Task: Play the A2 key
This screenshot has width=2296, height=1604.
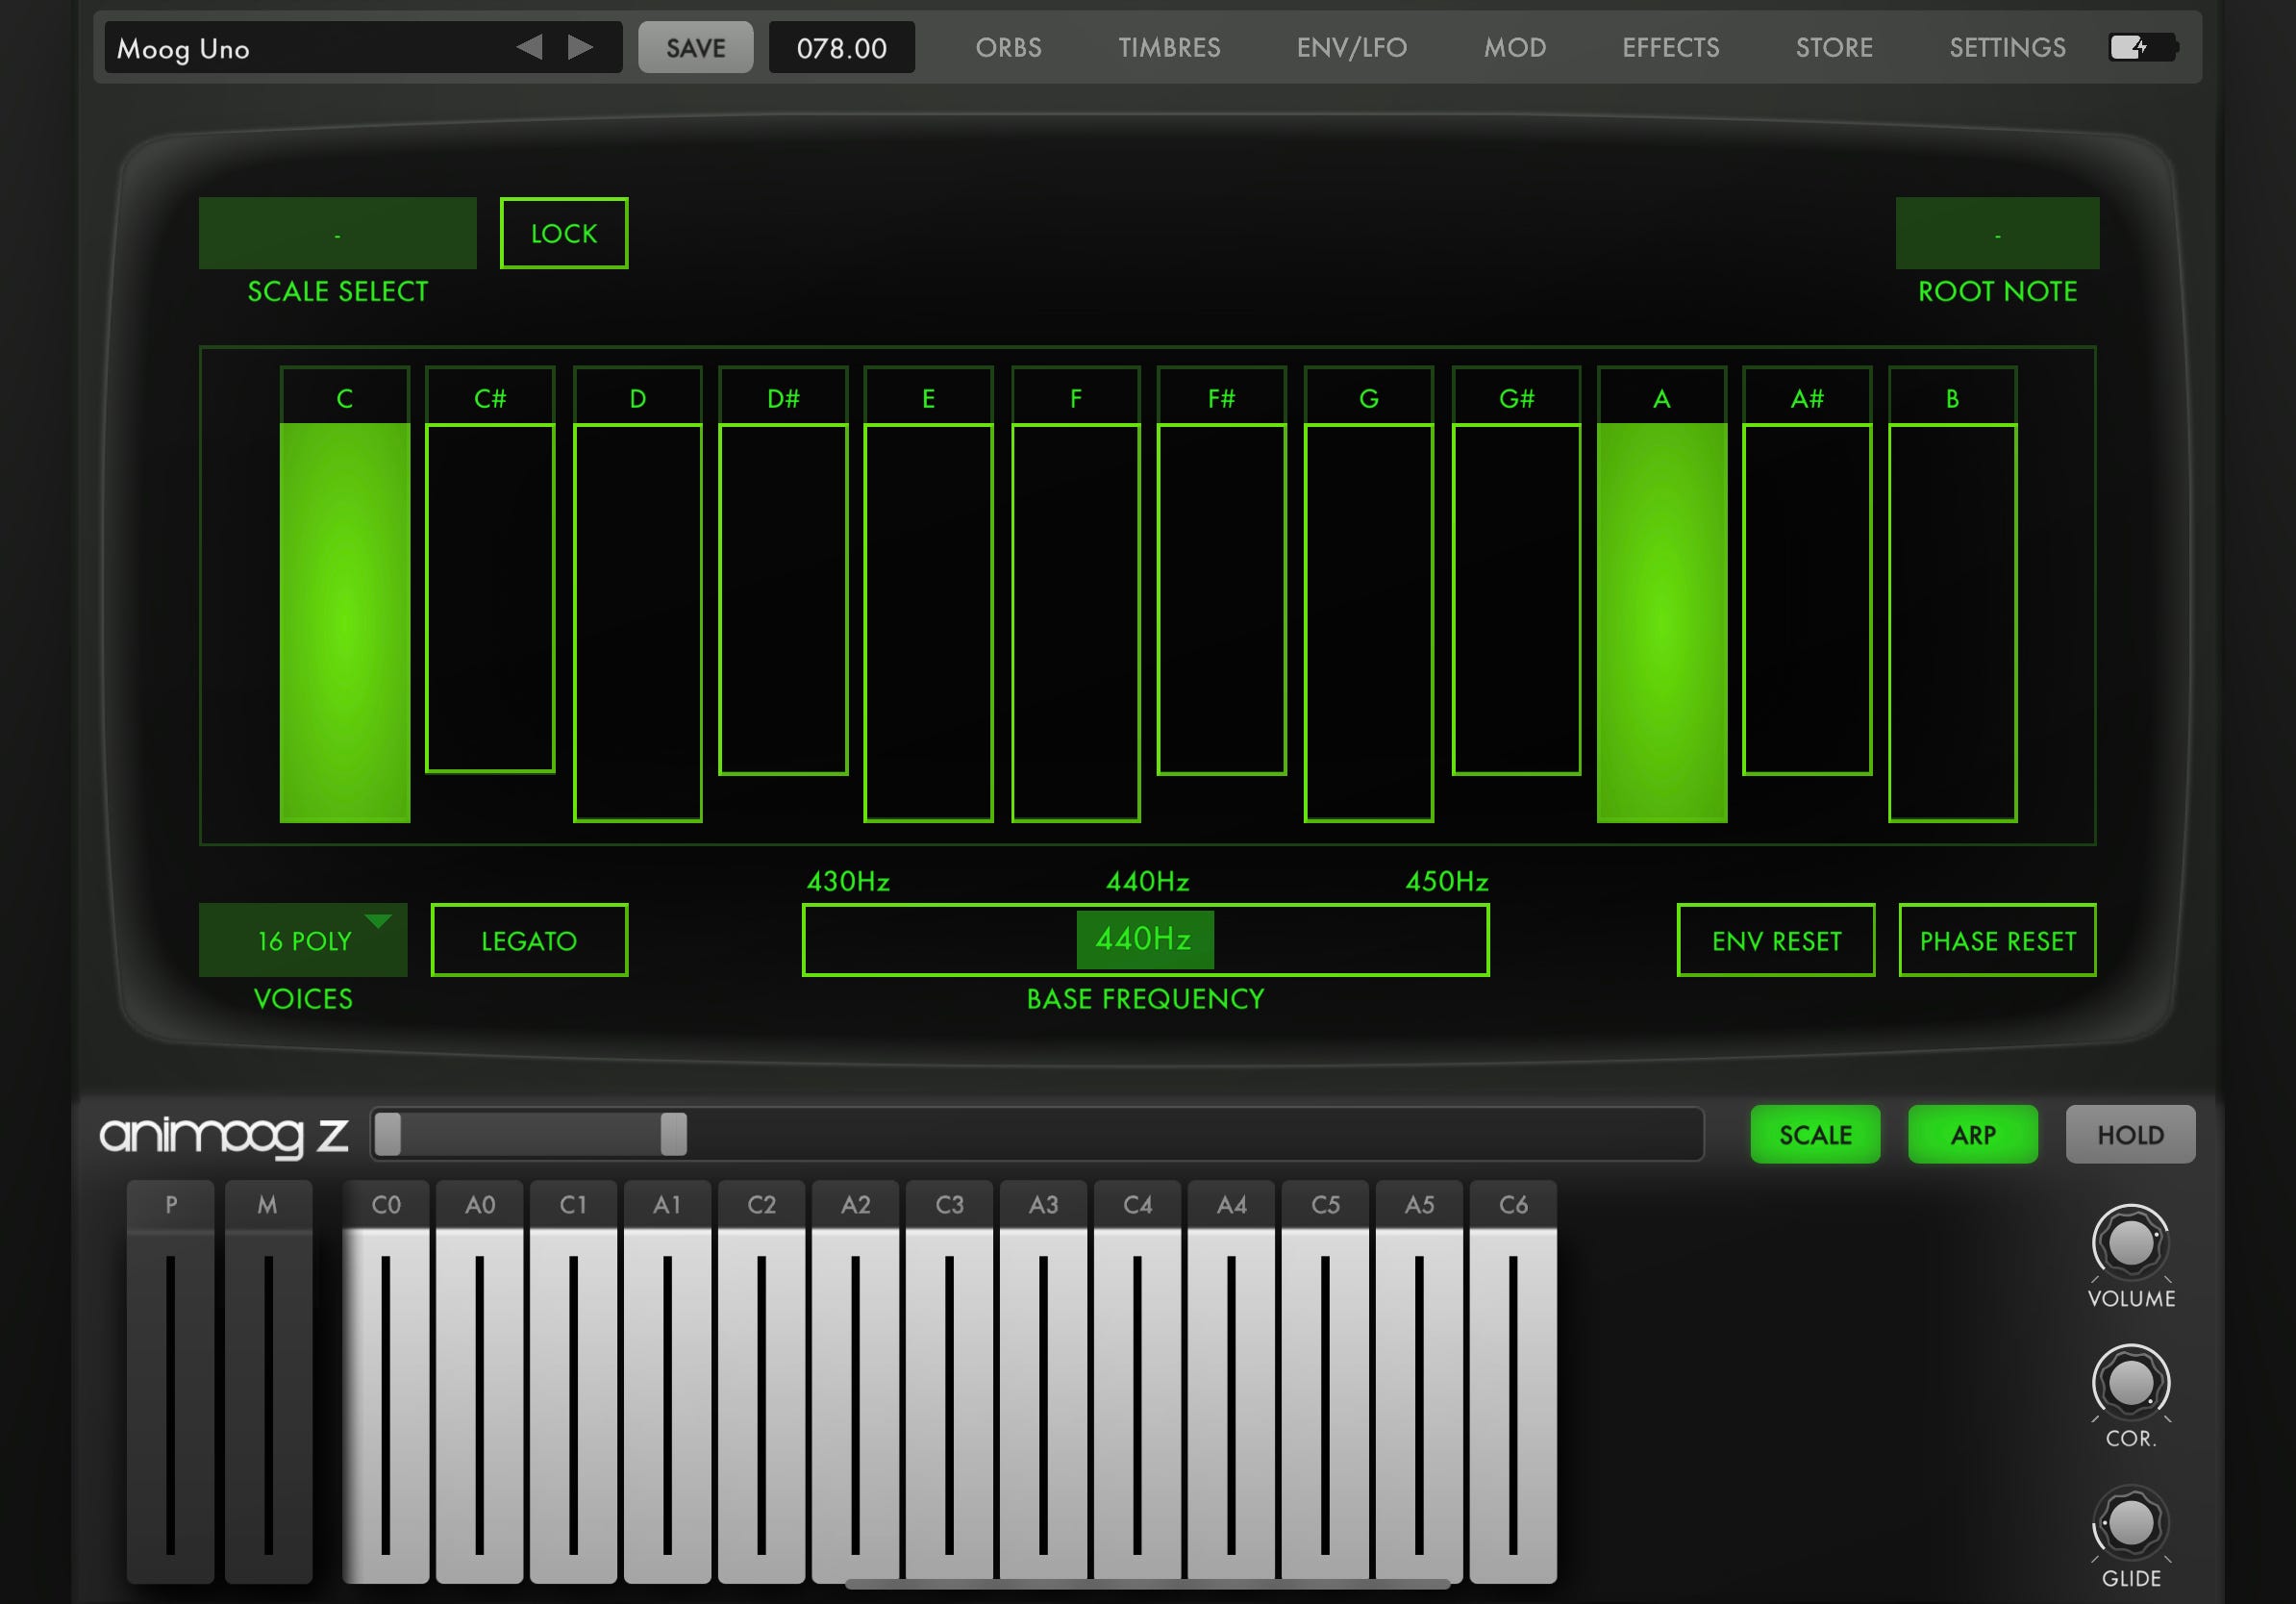Action: (x=856, y=1382)
